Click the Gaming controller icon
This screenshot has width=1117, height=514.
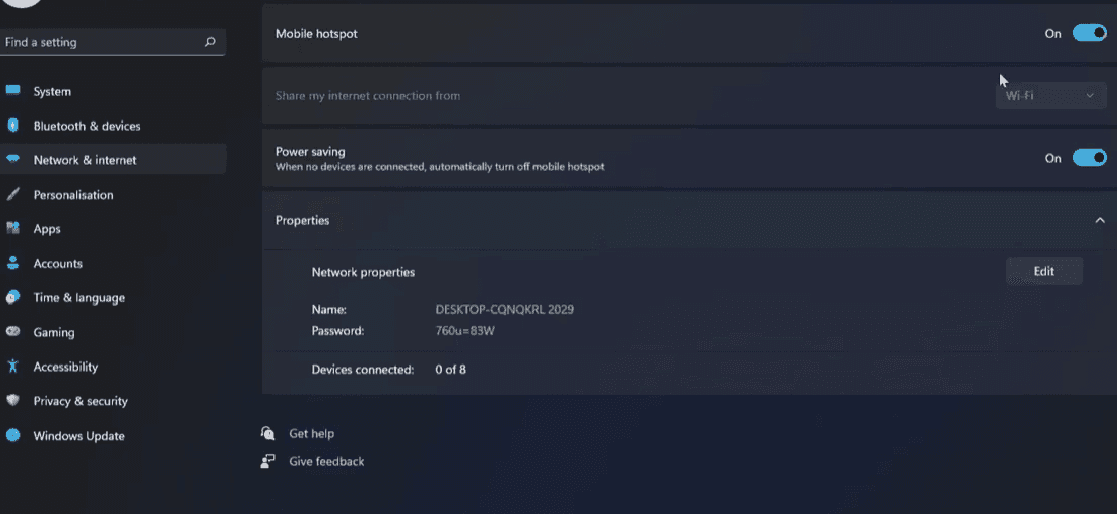pyautogui.click(x=13, y=332)
